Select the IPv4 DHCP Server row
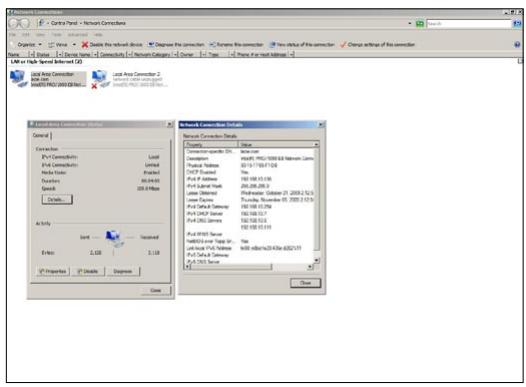Image resolution: width=526 pixels, height=387 pixels. click(249, 214)
